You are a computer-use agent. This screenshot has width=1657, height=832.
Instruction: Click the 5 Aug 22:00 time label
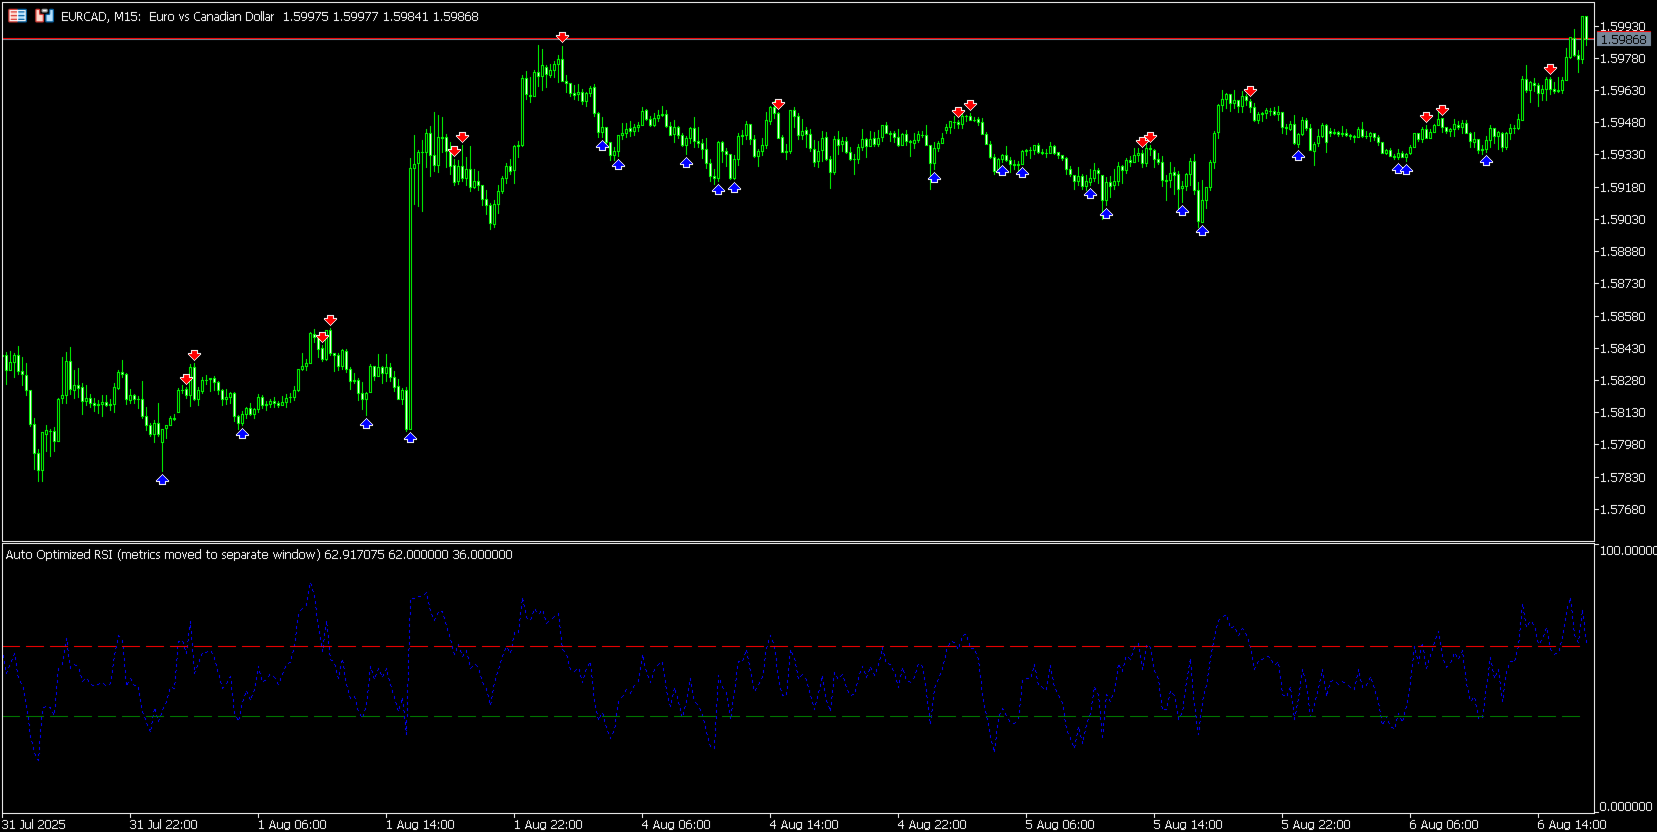pos(1316,824)
